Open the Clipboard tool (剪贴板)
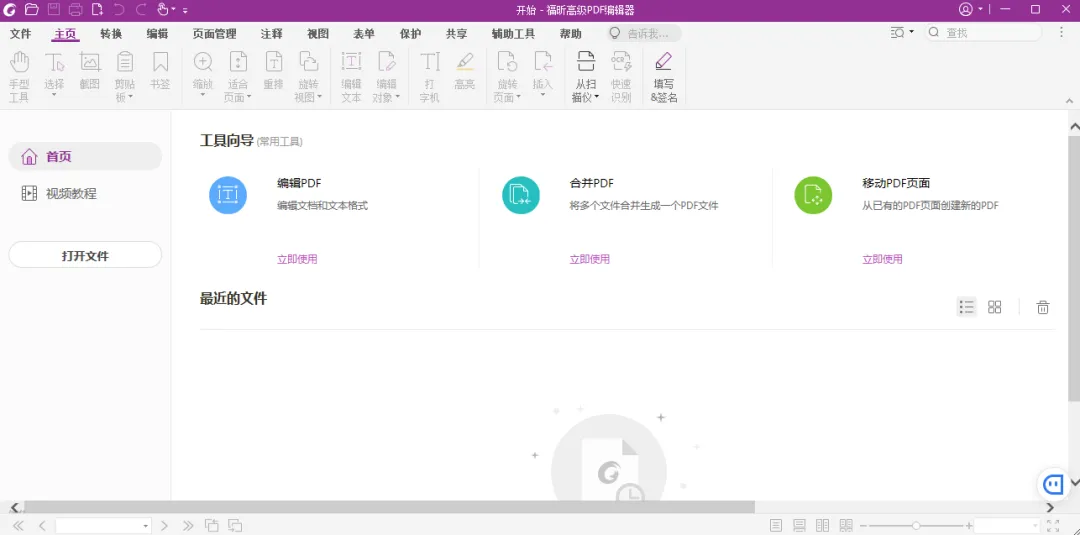 125,76
